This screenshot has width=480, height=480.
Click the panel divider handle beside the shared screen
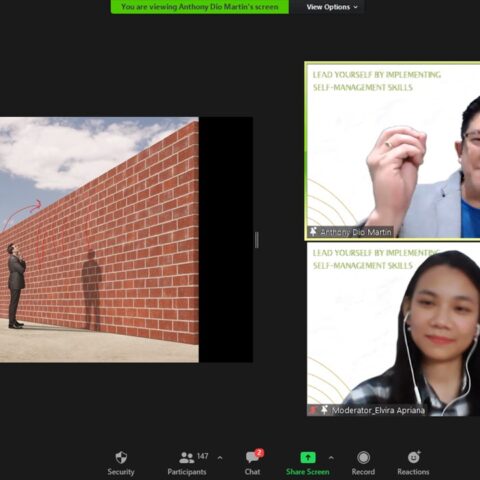[257, 240]
